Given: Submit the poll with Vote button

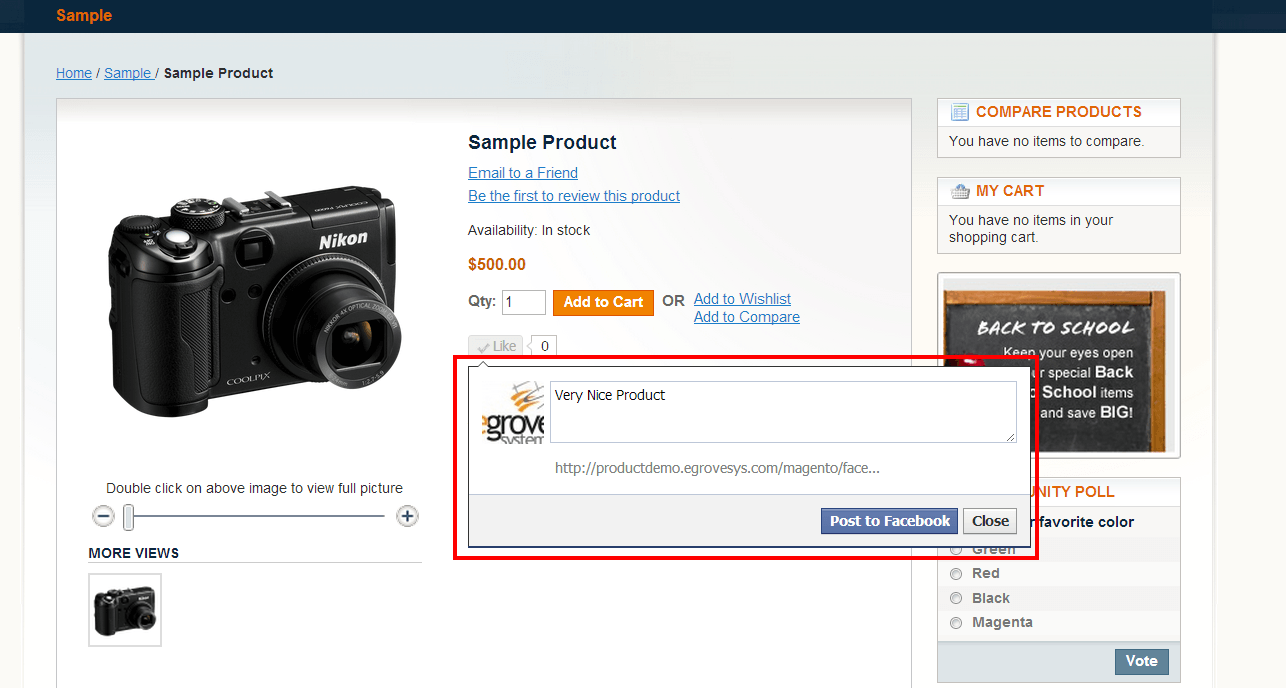Looking at the screenshot, I should coord(1141,661).
